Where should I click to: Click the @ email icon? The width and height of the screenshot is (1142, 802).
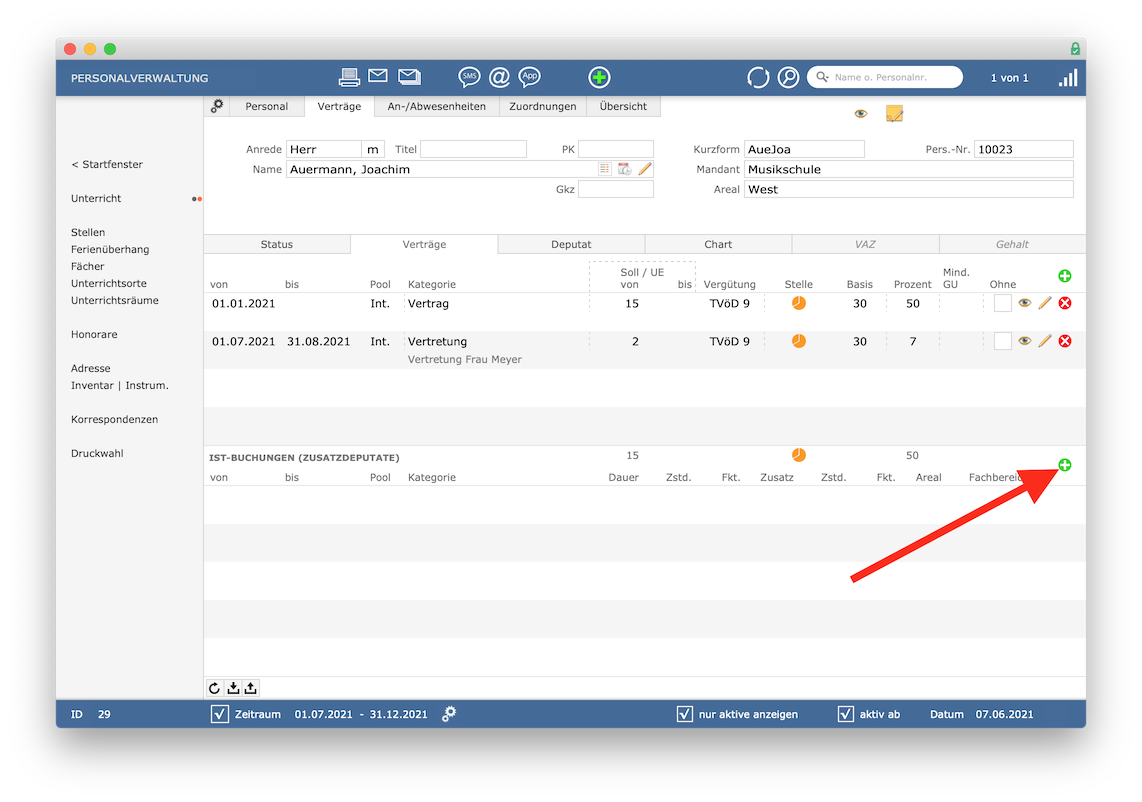(x=499, y=76)
